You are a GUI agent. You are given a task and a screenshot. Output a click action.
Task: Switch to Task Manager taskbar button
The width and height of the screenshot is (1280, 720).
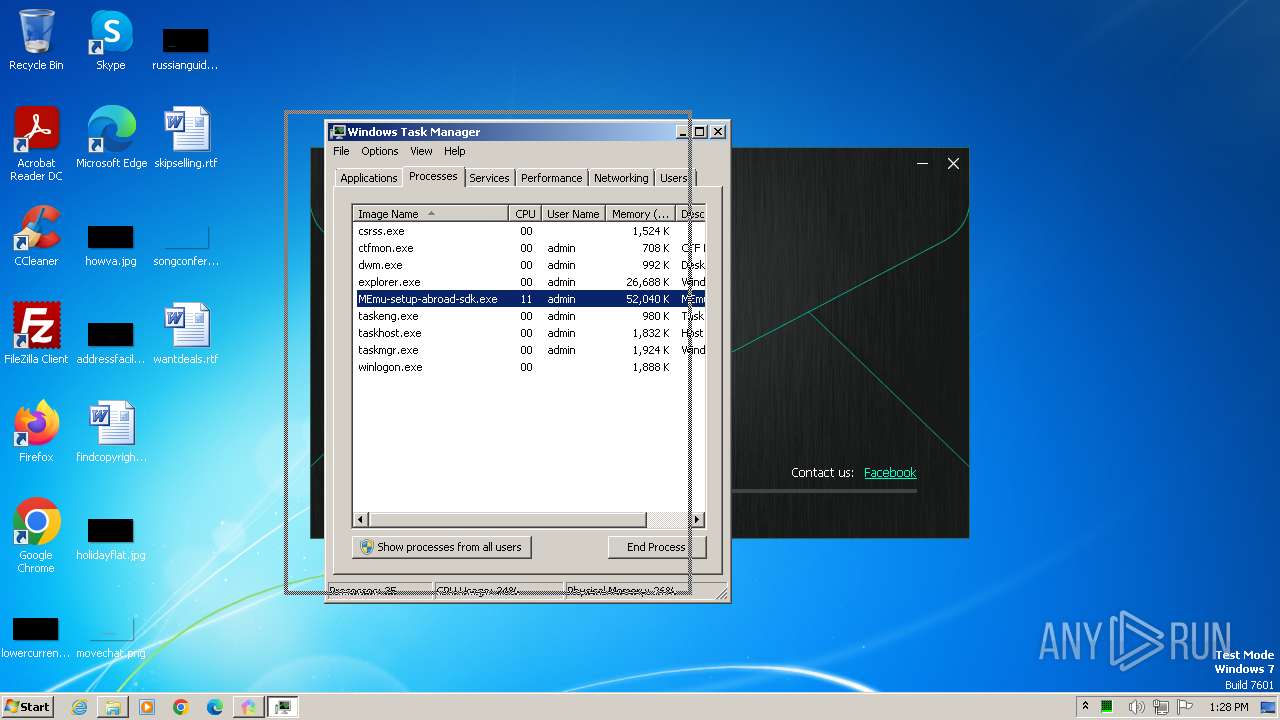(283, 707)
